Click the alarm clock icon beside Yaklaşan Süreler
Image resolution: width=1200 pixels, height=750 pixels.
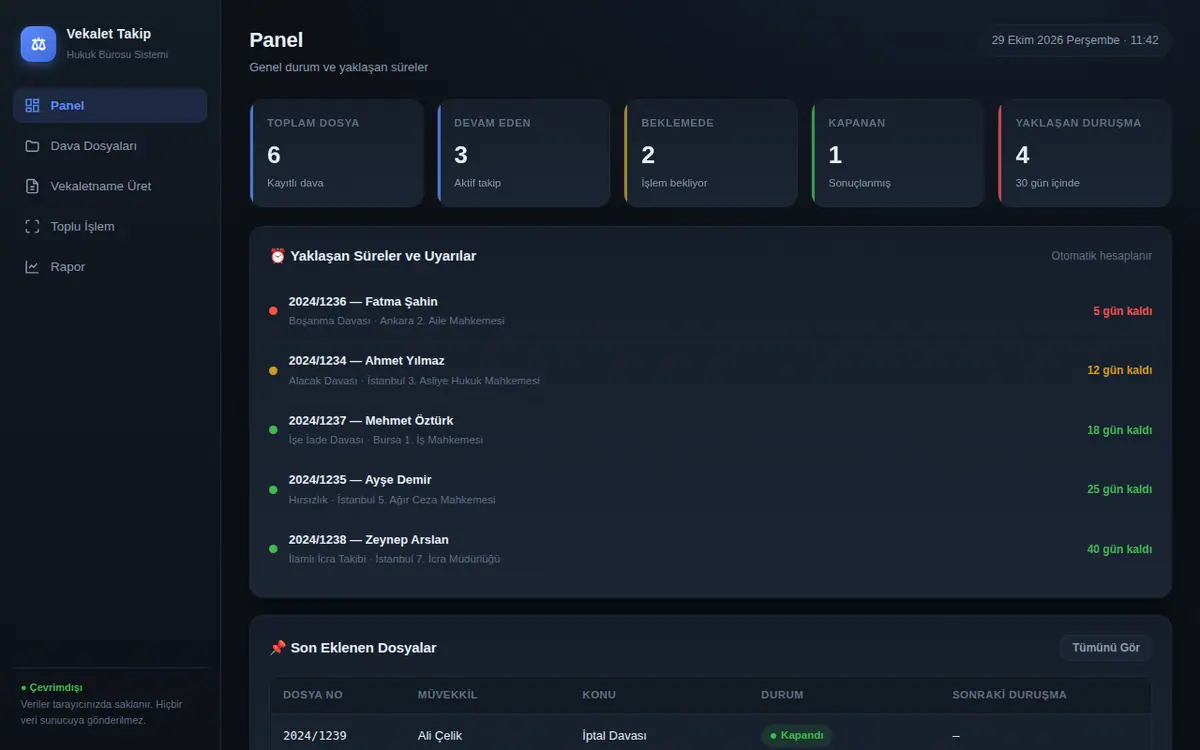[x=278, y=256]
